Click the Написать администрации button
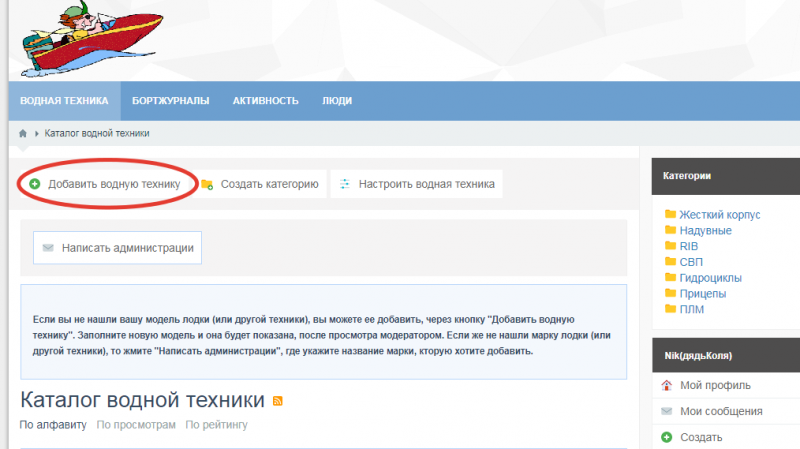Screen dimensions: 800x449 [x=117, y=247]
